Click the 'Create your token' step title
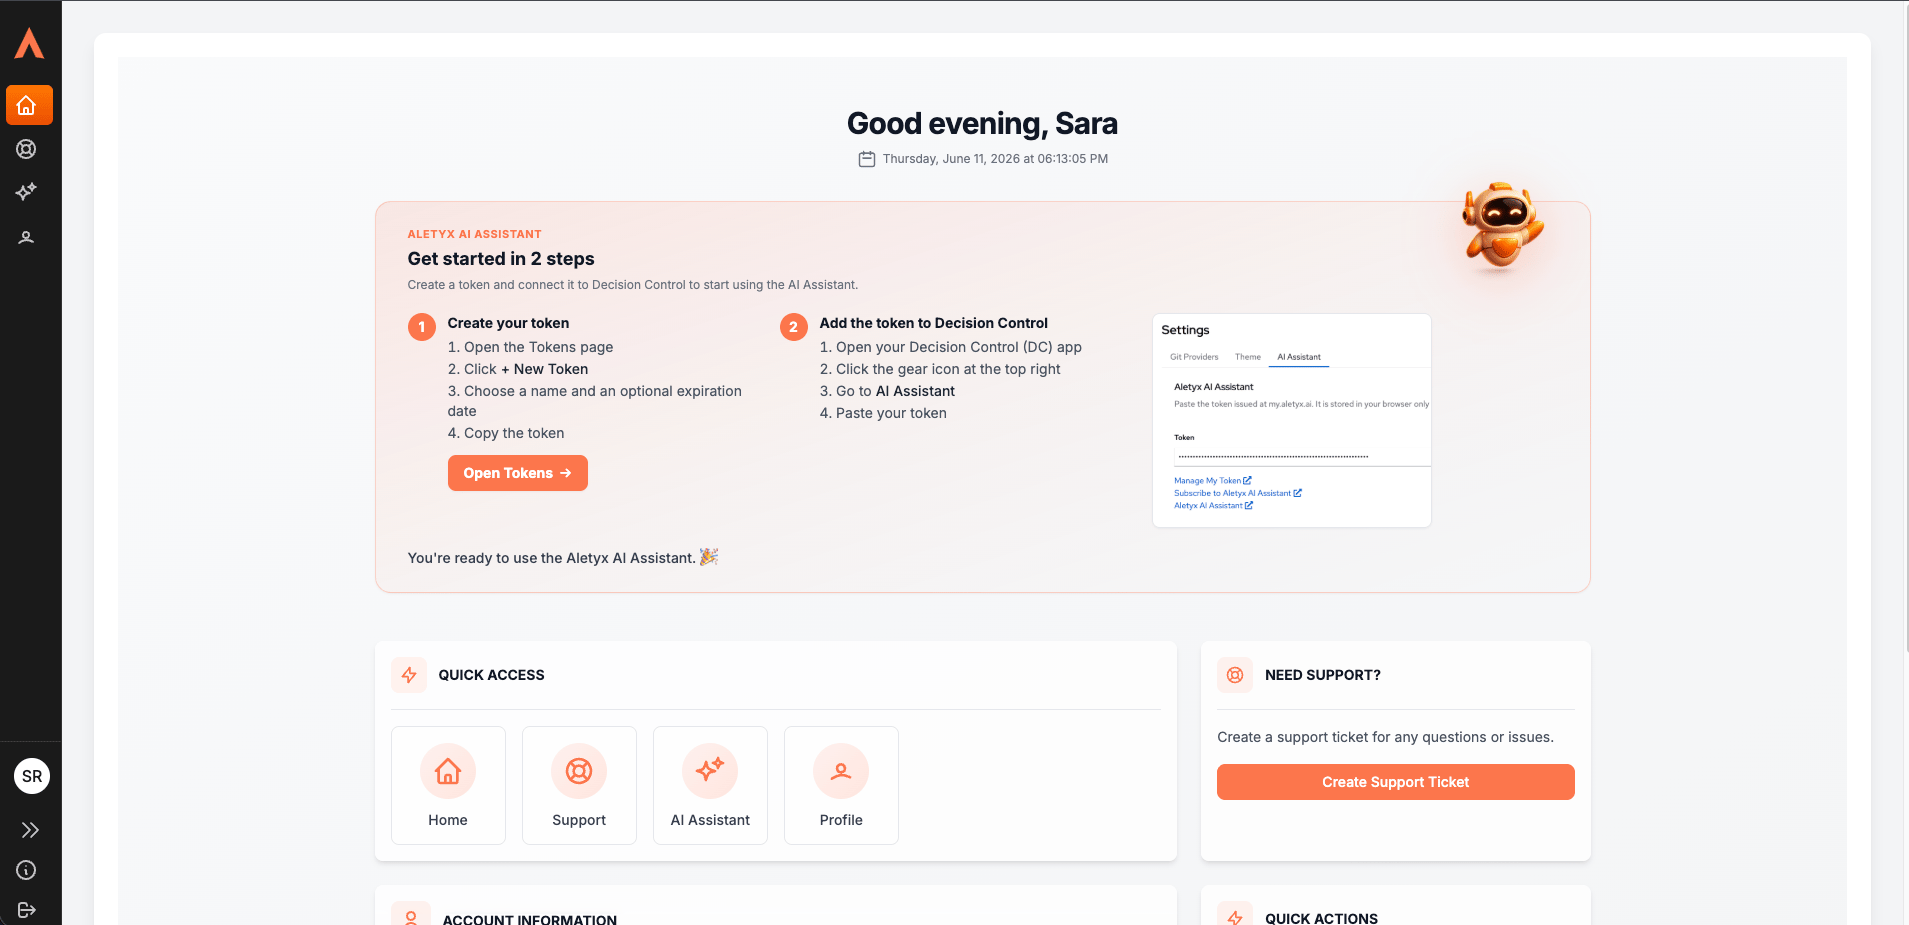This screenshot has width=1909, height=925. click(x=508, y=323)
